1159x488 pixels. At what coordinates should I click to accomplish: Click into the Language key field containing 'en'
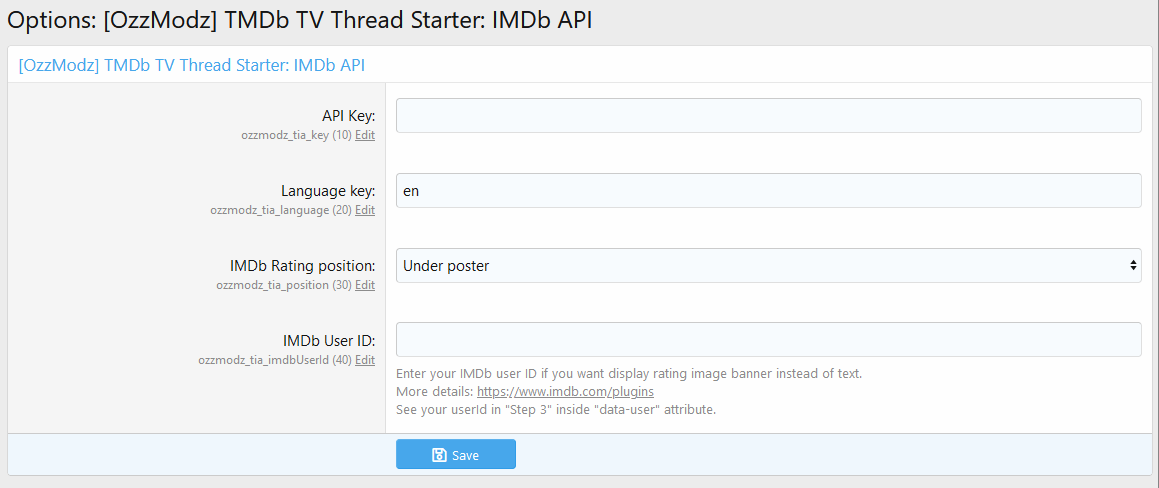click(x=768, y=191)
